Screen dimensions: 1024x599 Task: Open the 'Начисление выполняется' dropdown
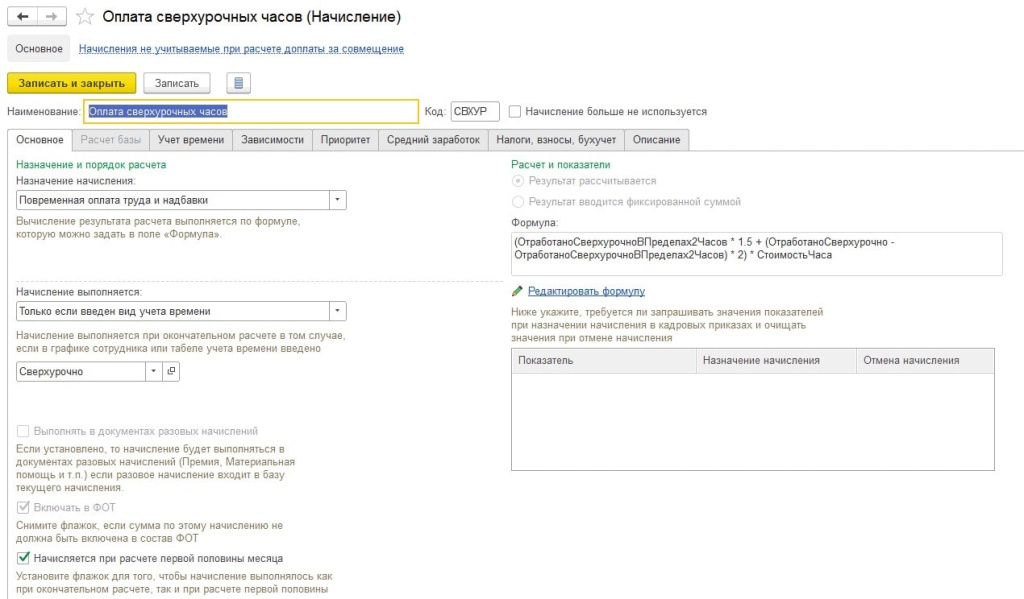point(338,311)
